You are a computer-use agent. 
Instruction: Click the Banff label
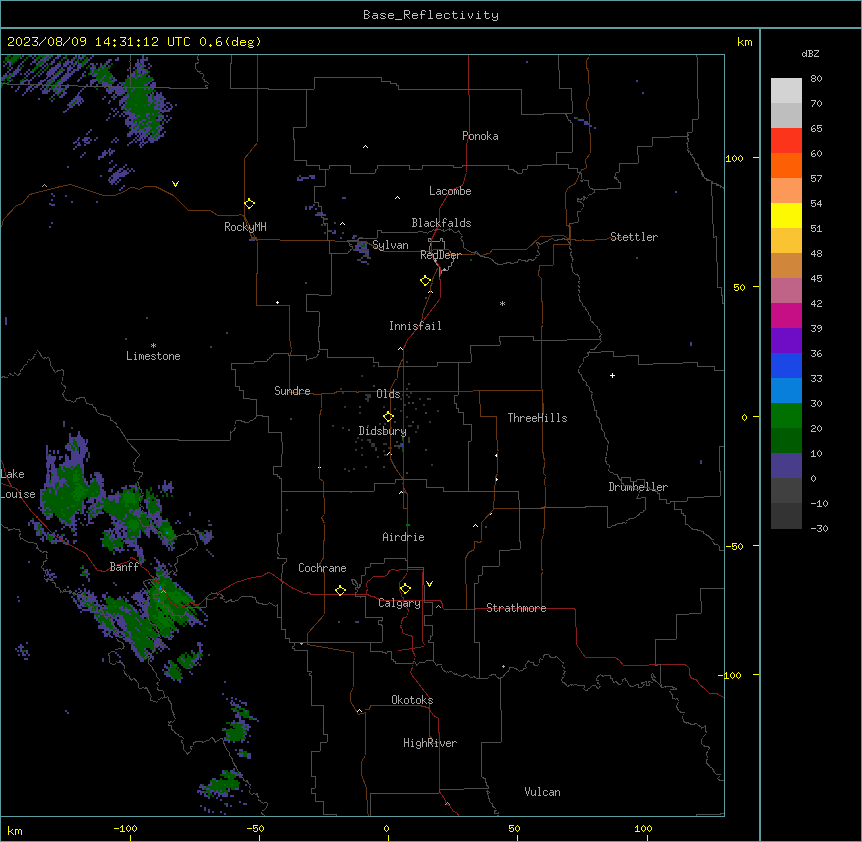[x=124, y=567]
